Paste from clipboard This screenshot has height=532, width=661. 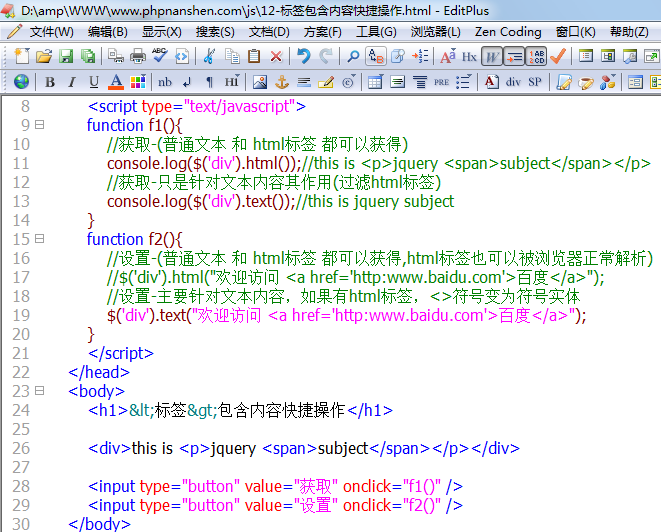254,56
